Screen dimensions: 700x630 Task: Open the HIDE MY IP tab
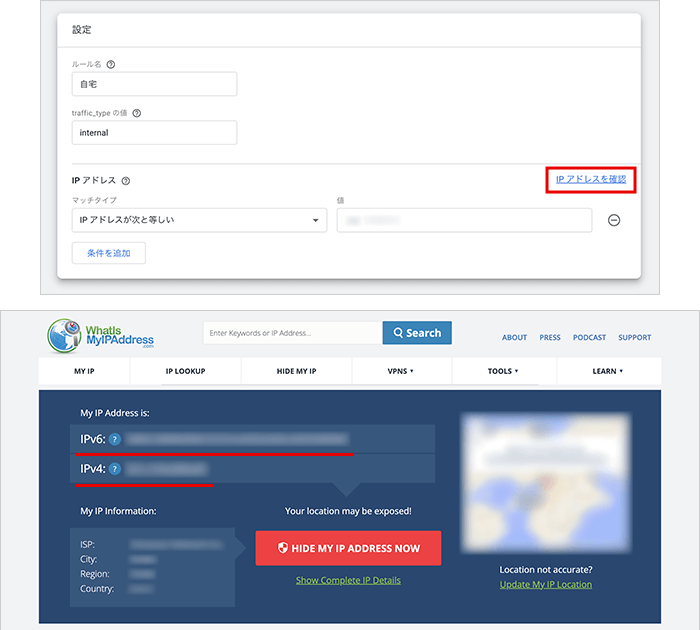coord(296,371)
